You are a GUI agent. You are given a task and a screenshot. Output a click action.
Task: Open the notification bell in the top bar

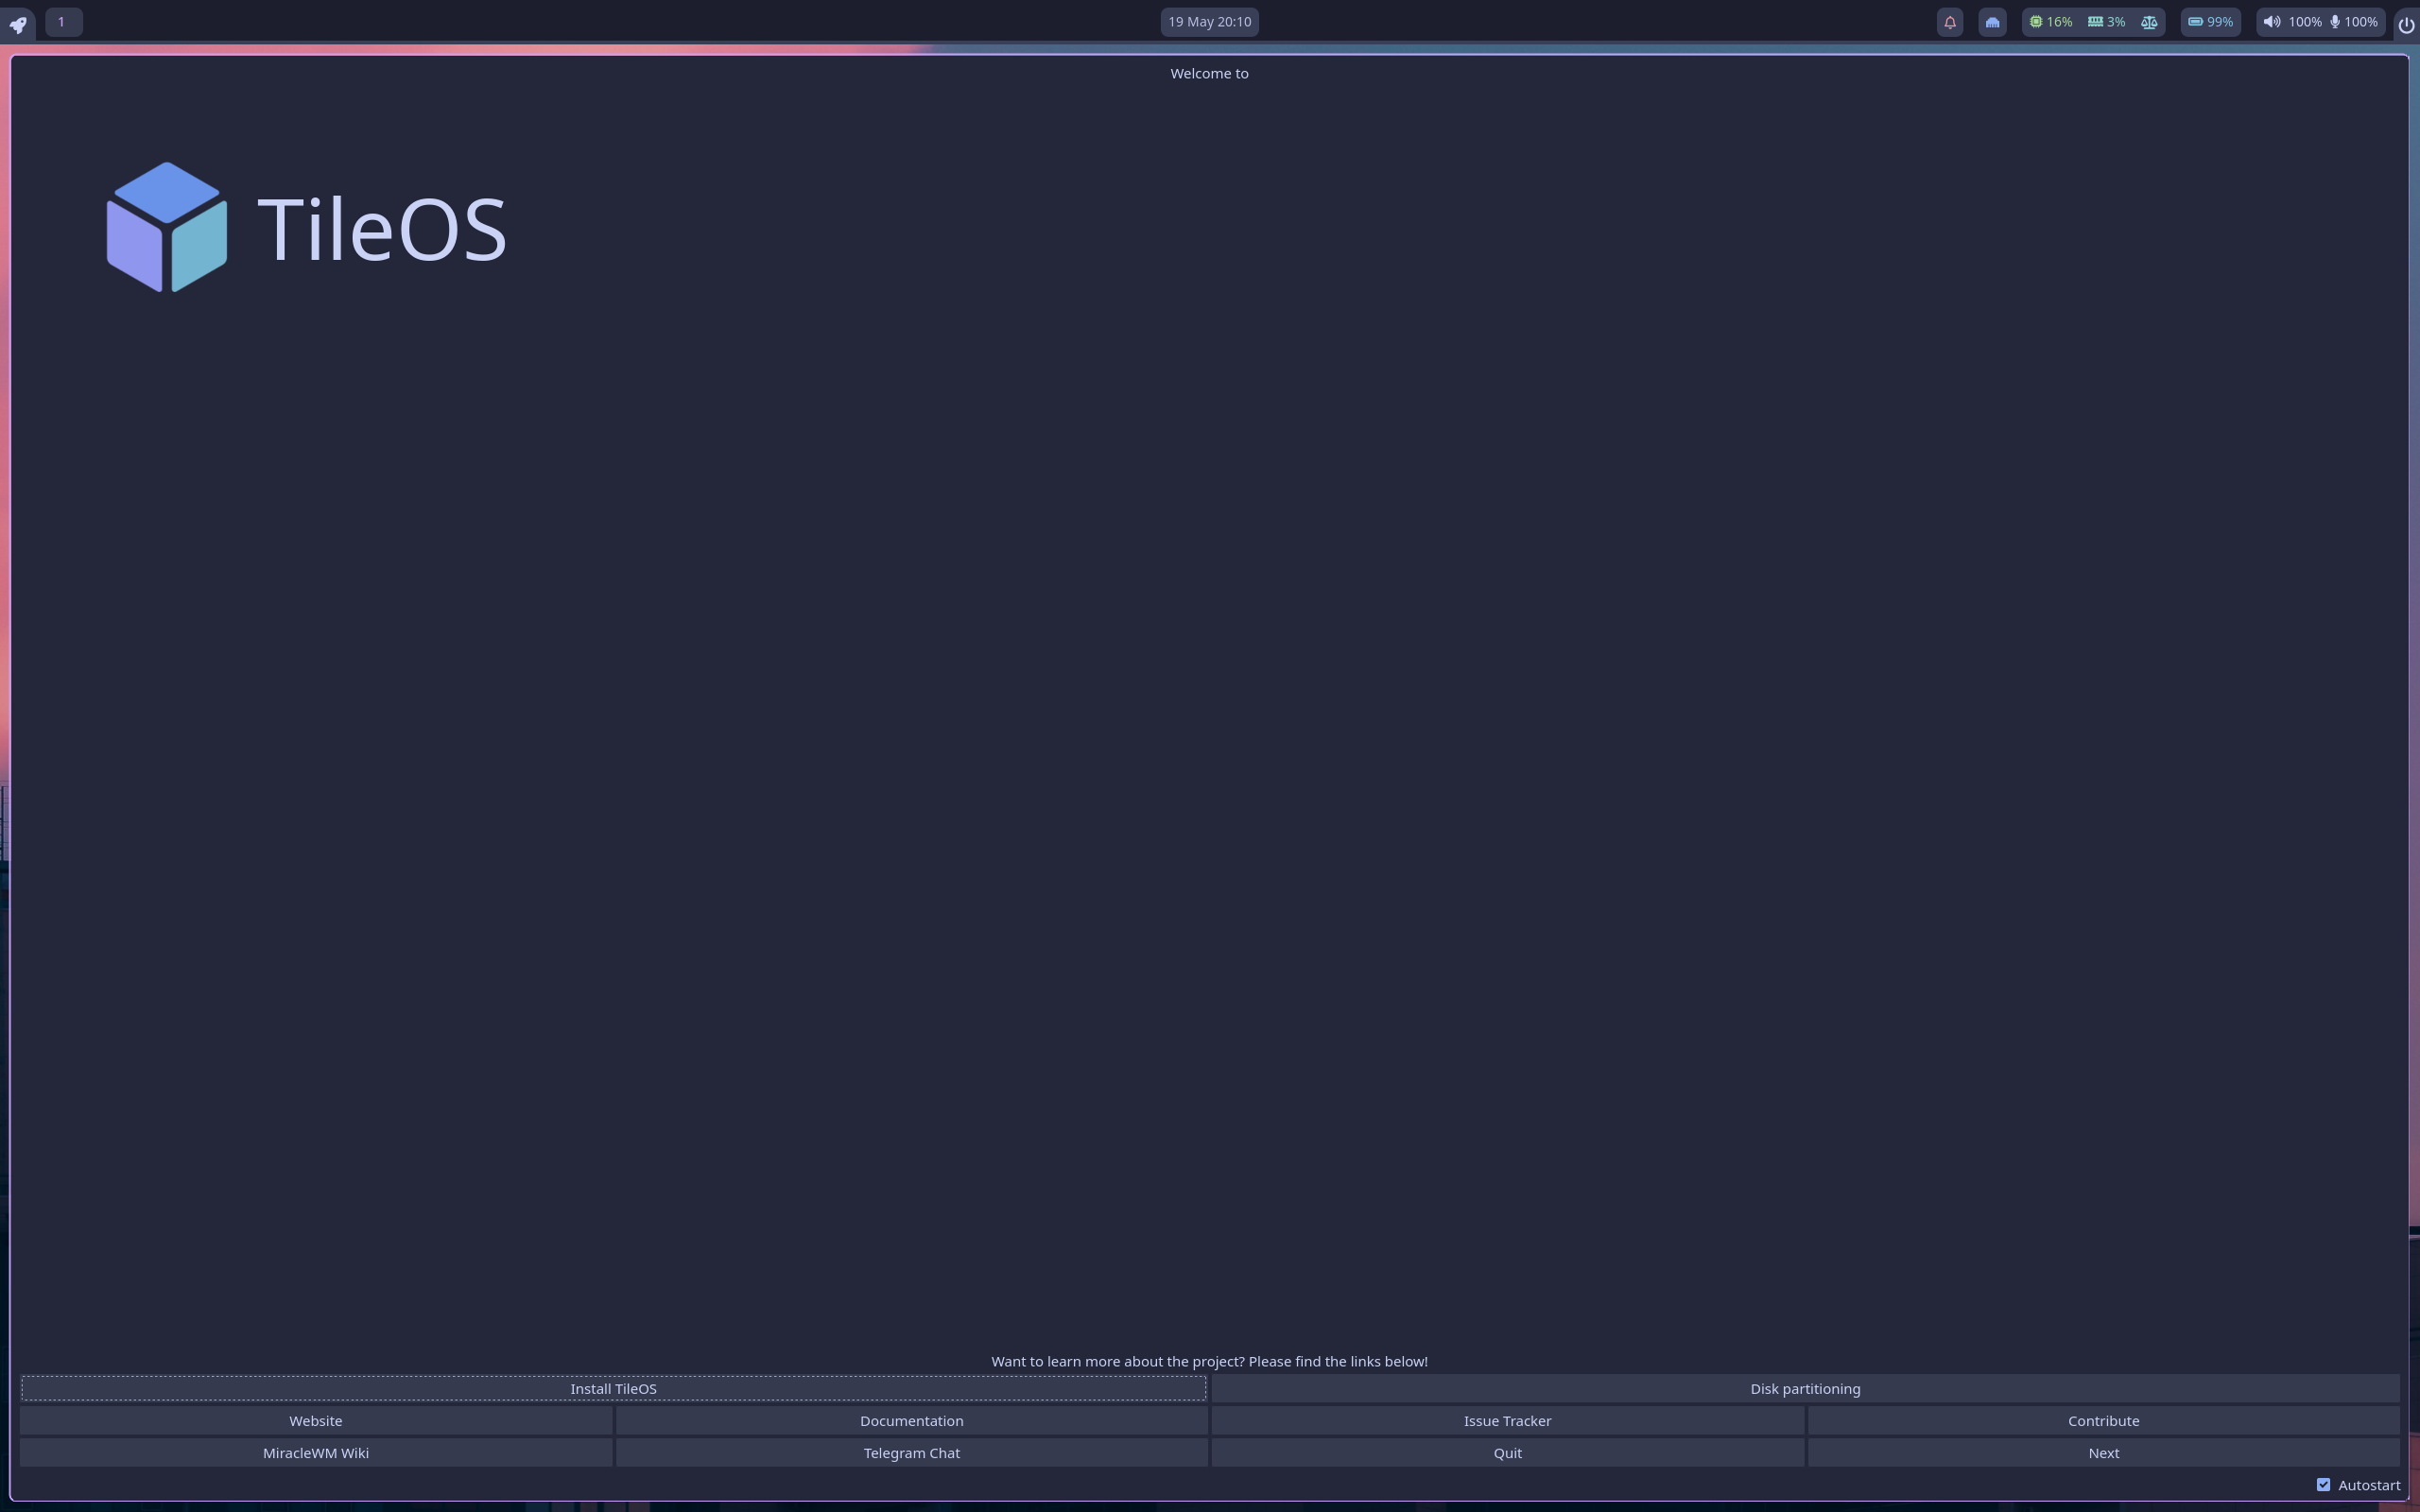[x=1949, y=22]
